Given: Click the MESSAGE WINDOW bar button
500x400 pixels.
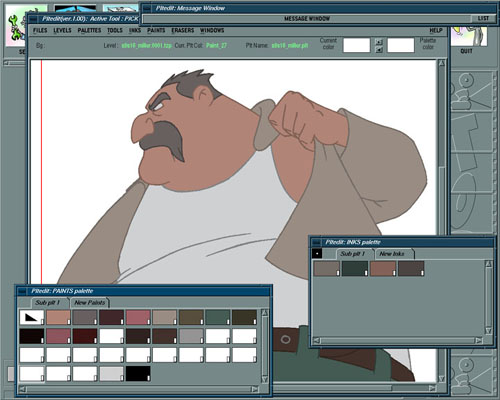Looking at the screenshot, I should tap(307, 19).
